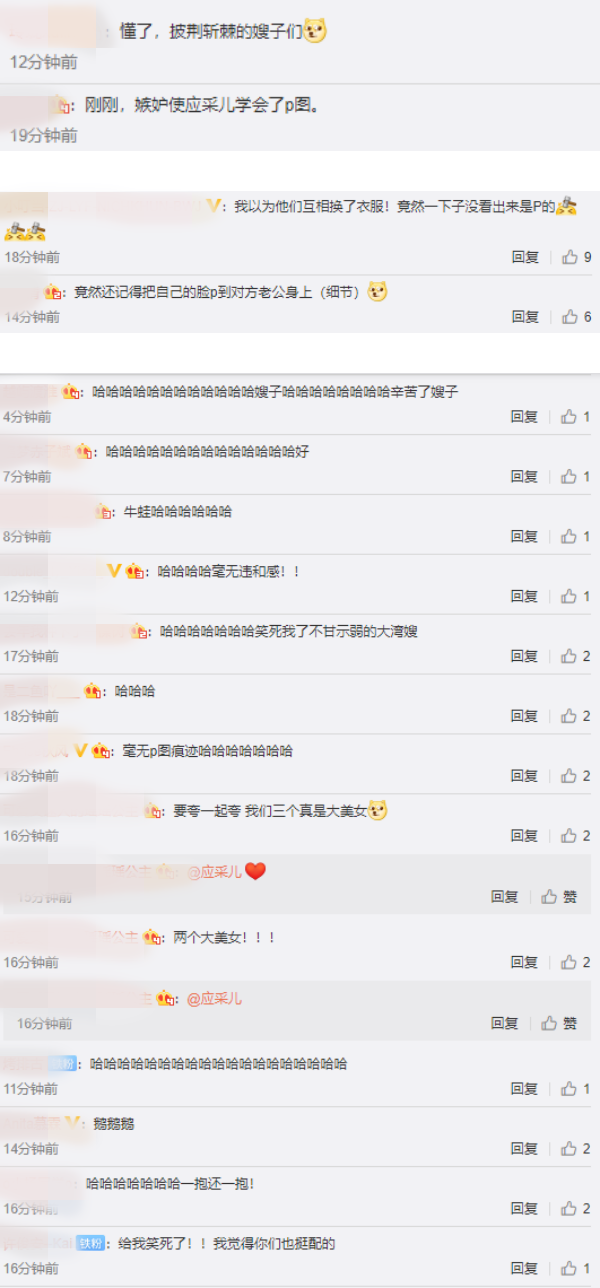This screenshot has width=600, height=1288.
Task: Reply to the 哈哈哈 comment from 18 minutes ago
Action: pos(525,716)
